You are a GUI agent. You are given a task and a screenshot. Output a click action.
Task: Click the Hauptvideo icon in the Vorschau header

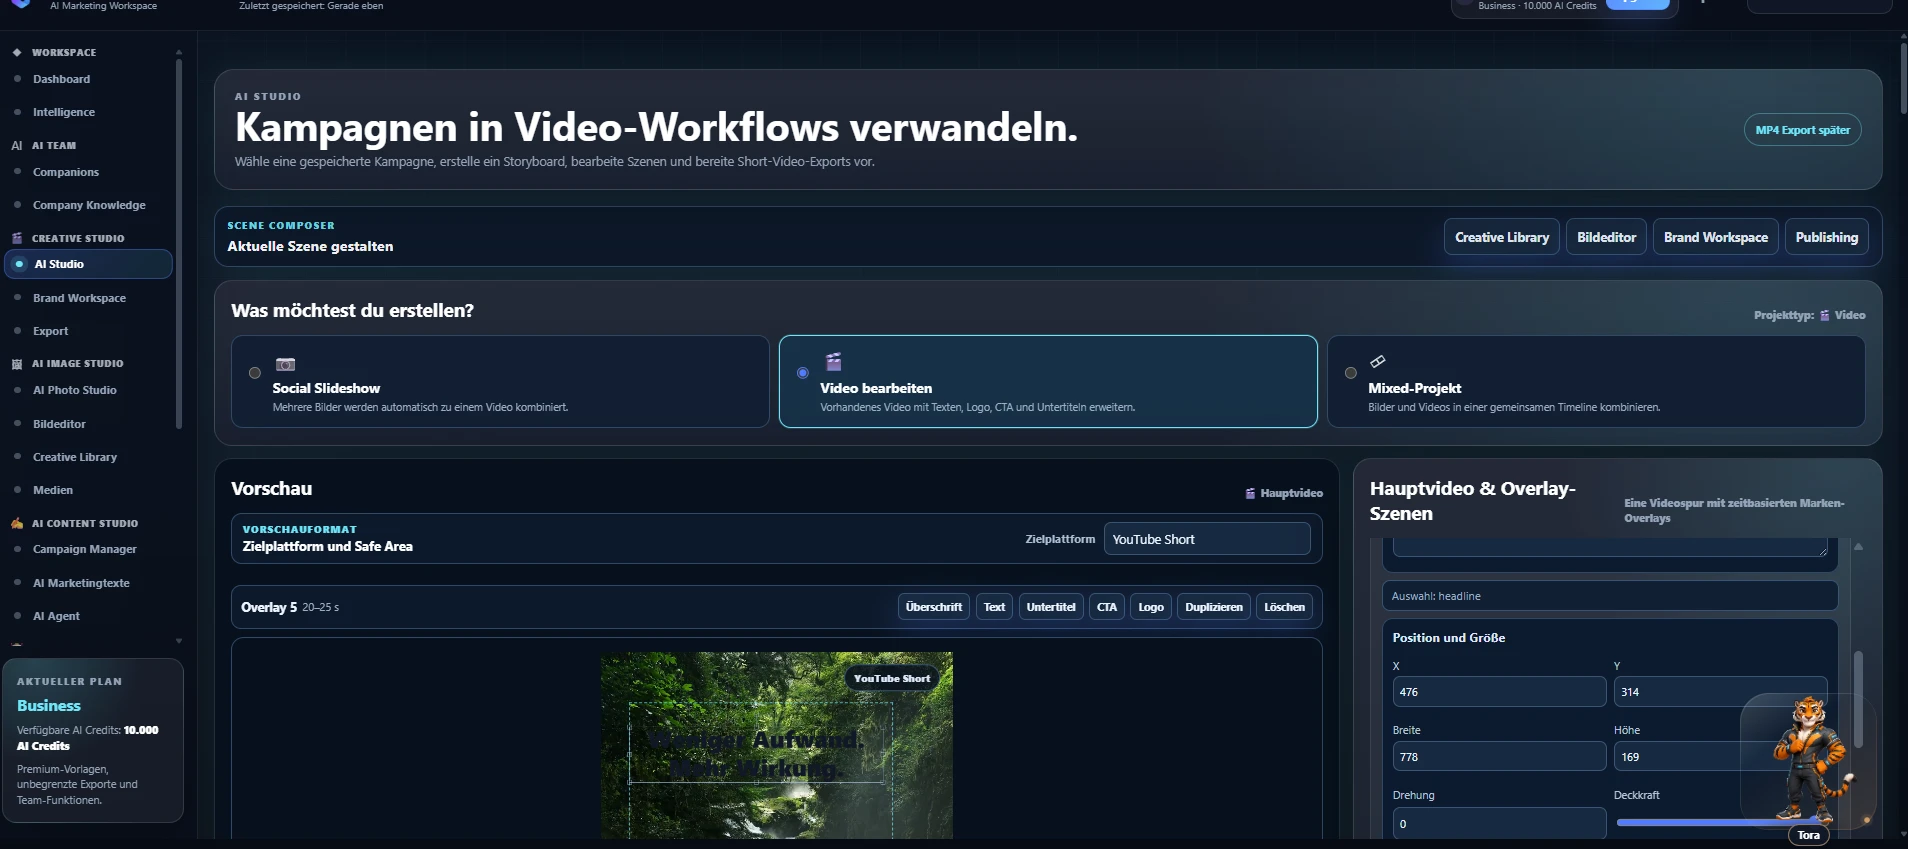(x=1250, y=493)
